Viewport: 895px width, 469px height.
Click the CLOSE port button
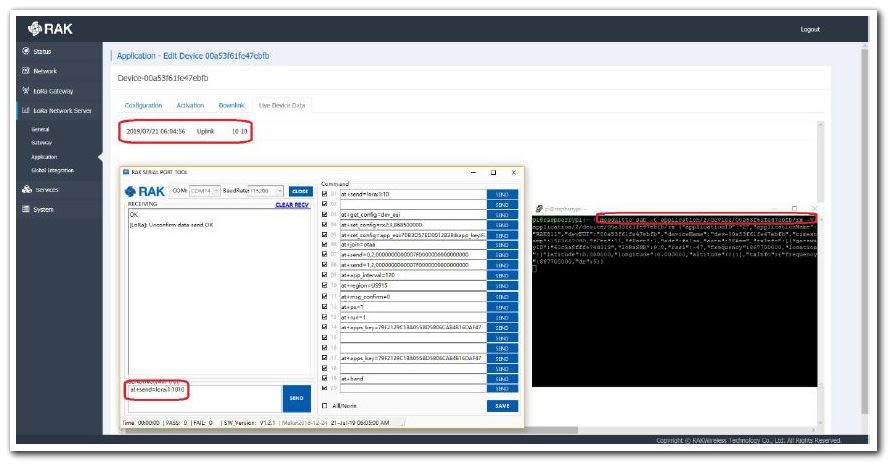click(x=300, y=191)
